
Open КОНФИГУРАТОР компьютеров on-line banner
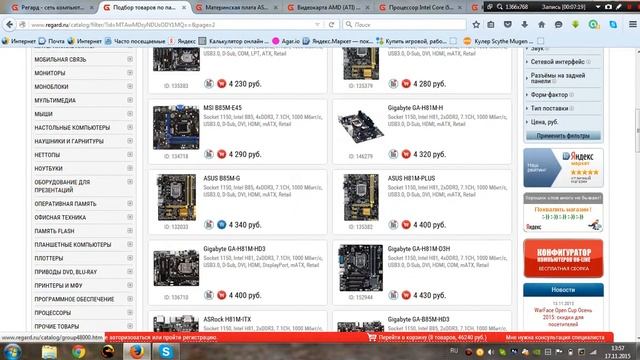(563, 258)
